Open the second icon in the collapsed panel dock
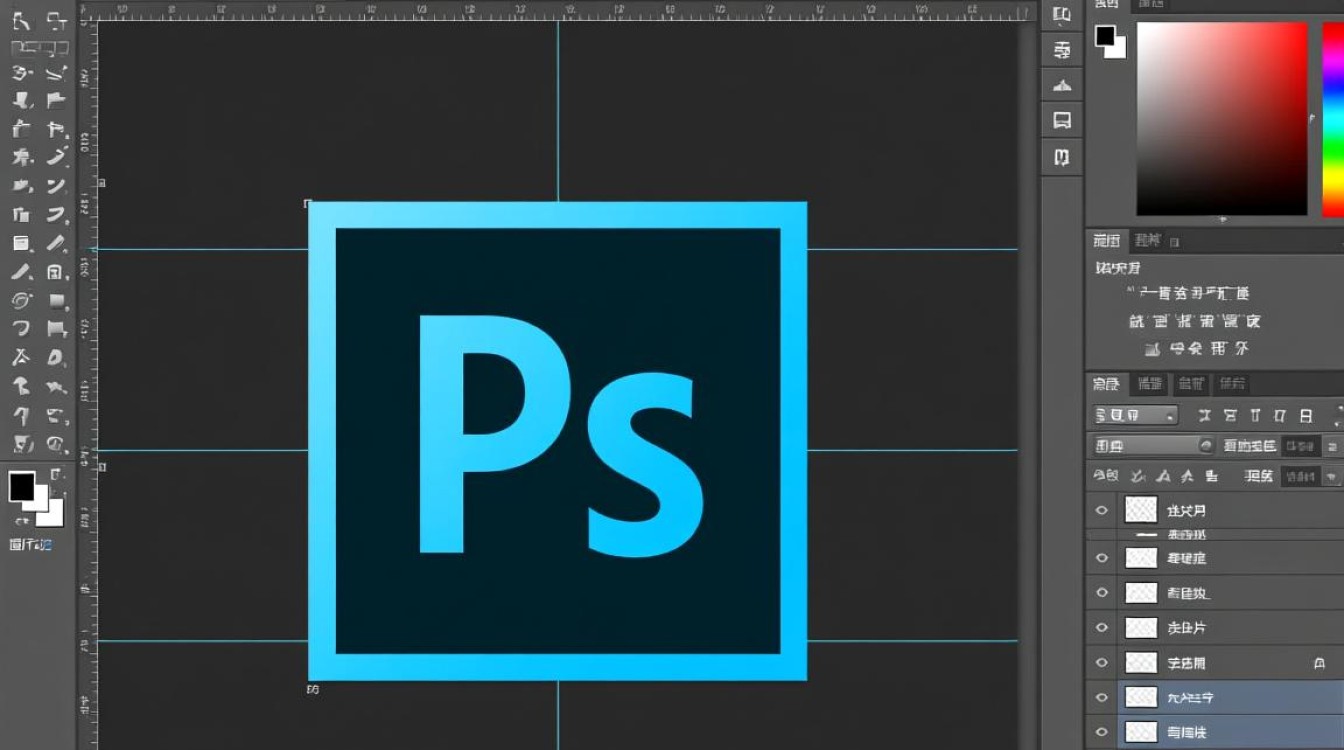 click(1062, 49)
